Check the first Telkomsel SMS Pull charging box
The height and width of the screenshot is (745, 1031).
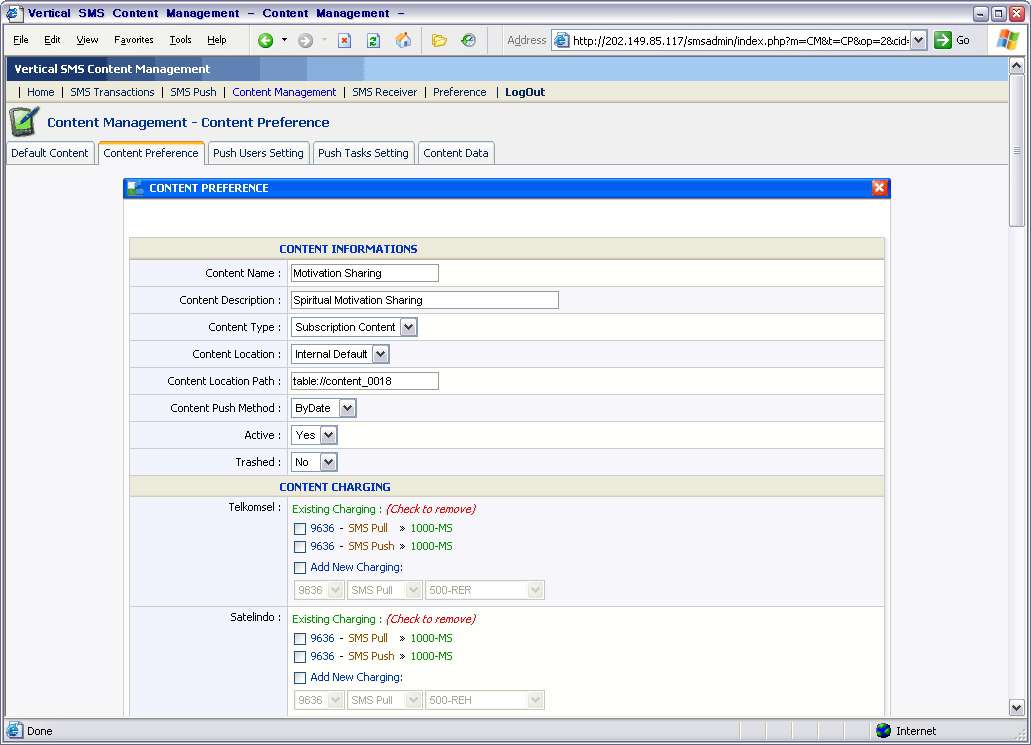coord(300,529)
